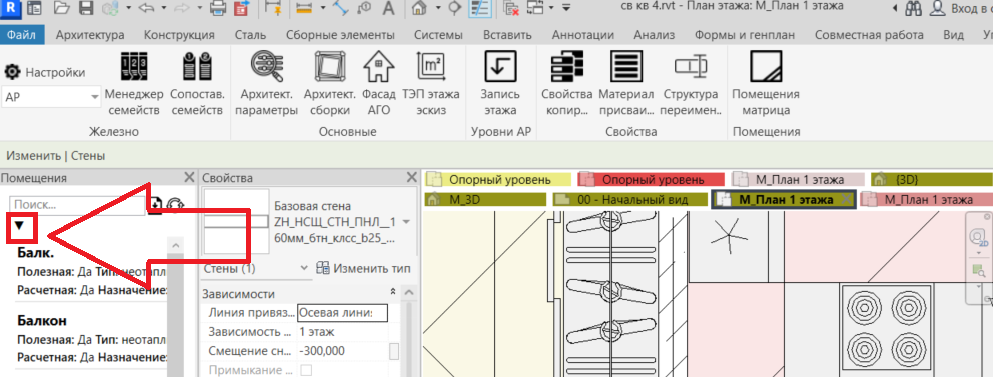993x377 pixels.
Task: Launch Сопостав. семейств tool
Action: pos(197,84)
